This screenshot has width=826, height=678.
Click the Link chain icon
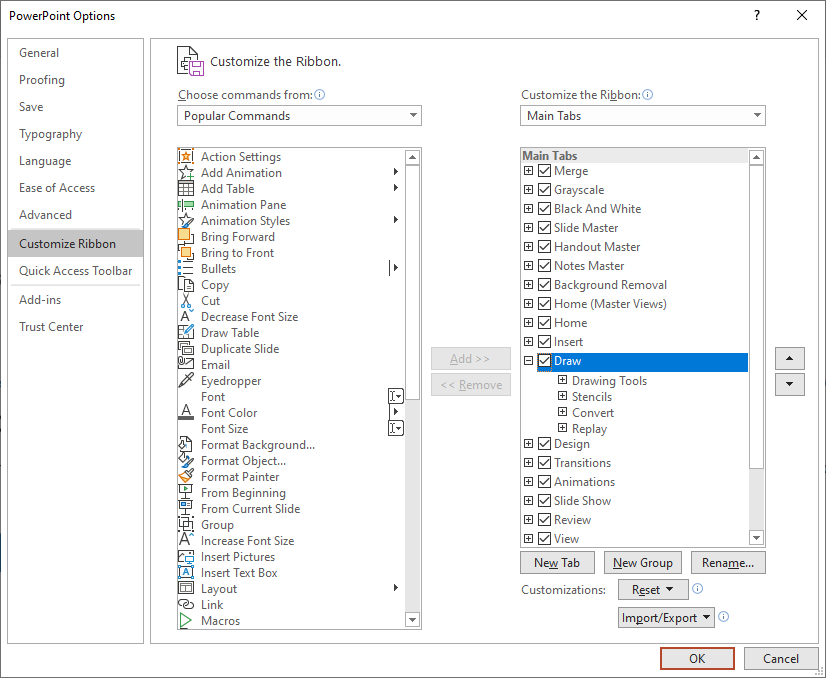coord(185,604)
